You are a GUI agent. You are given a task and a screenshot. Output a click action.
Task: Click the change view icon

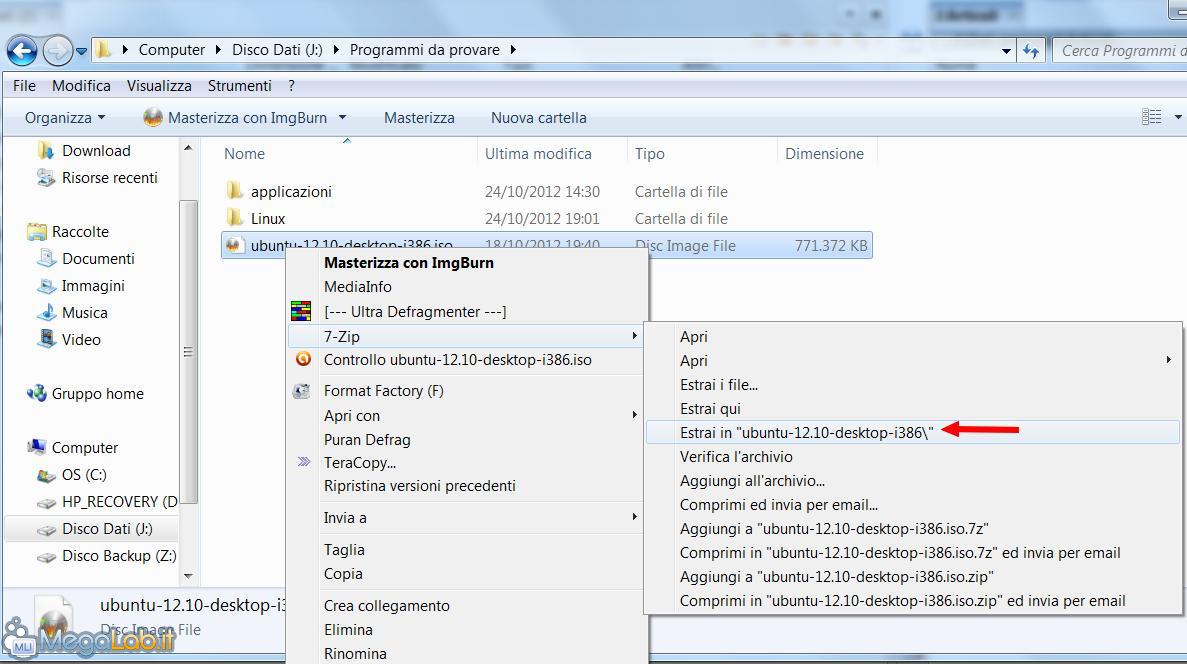click(x=1151, y=117)
